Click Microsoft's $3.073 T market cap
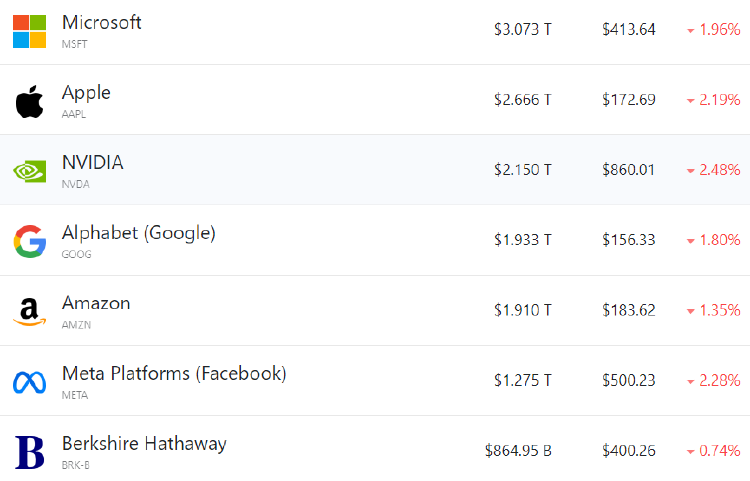The height and width of the screenshot is (481, 750). coord(523,30)
